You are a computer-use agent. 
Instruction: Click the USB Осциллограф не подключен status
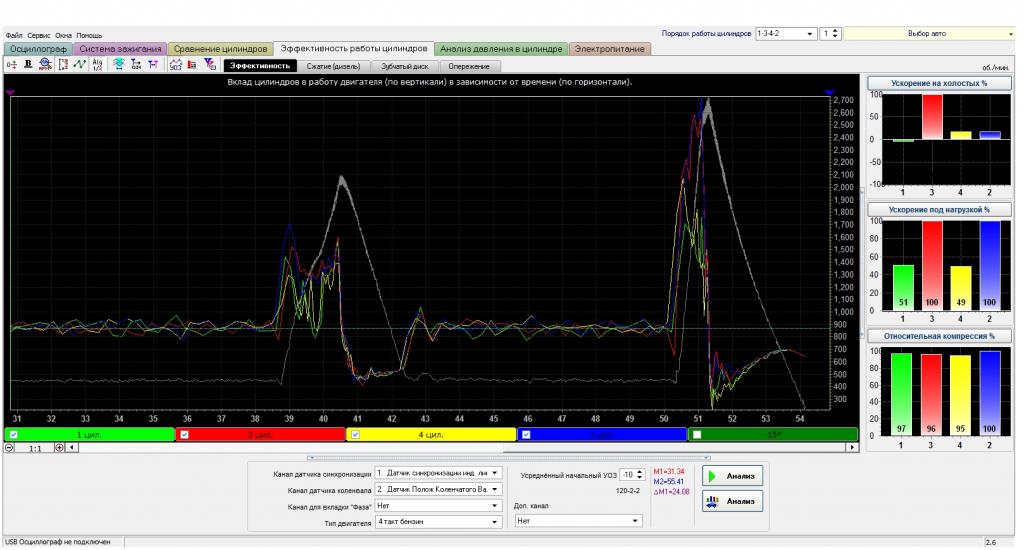(x=57, y=542)
